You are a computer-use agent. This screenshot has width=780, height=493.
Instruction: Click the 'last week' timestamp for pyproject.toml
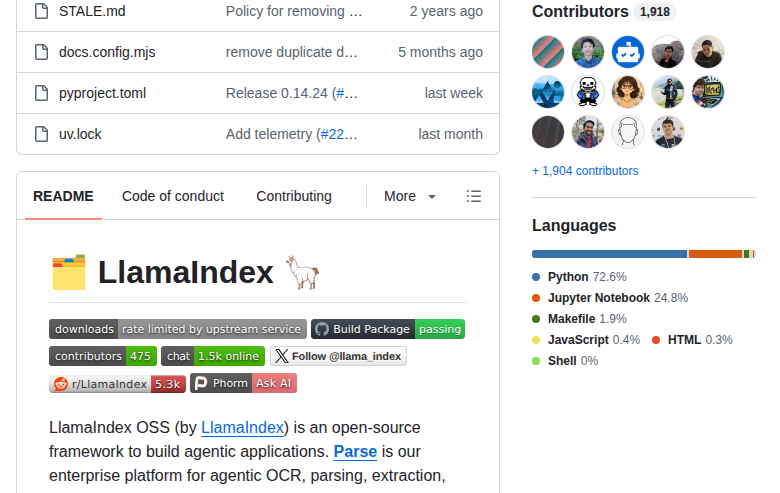[454, 93]
